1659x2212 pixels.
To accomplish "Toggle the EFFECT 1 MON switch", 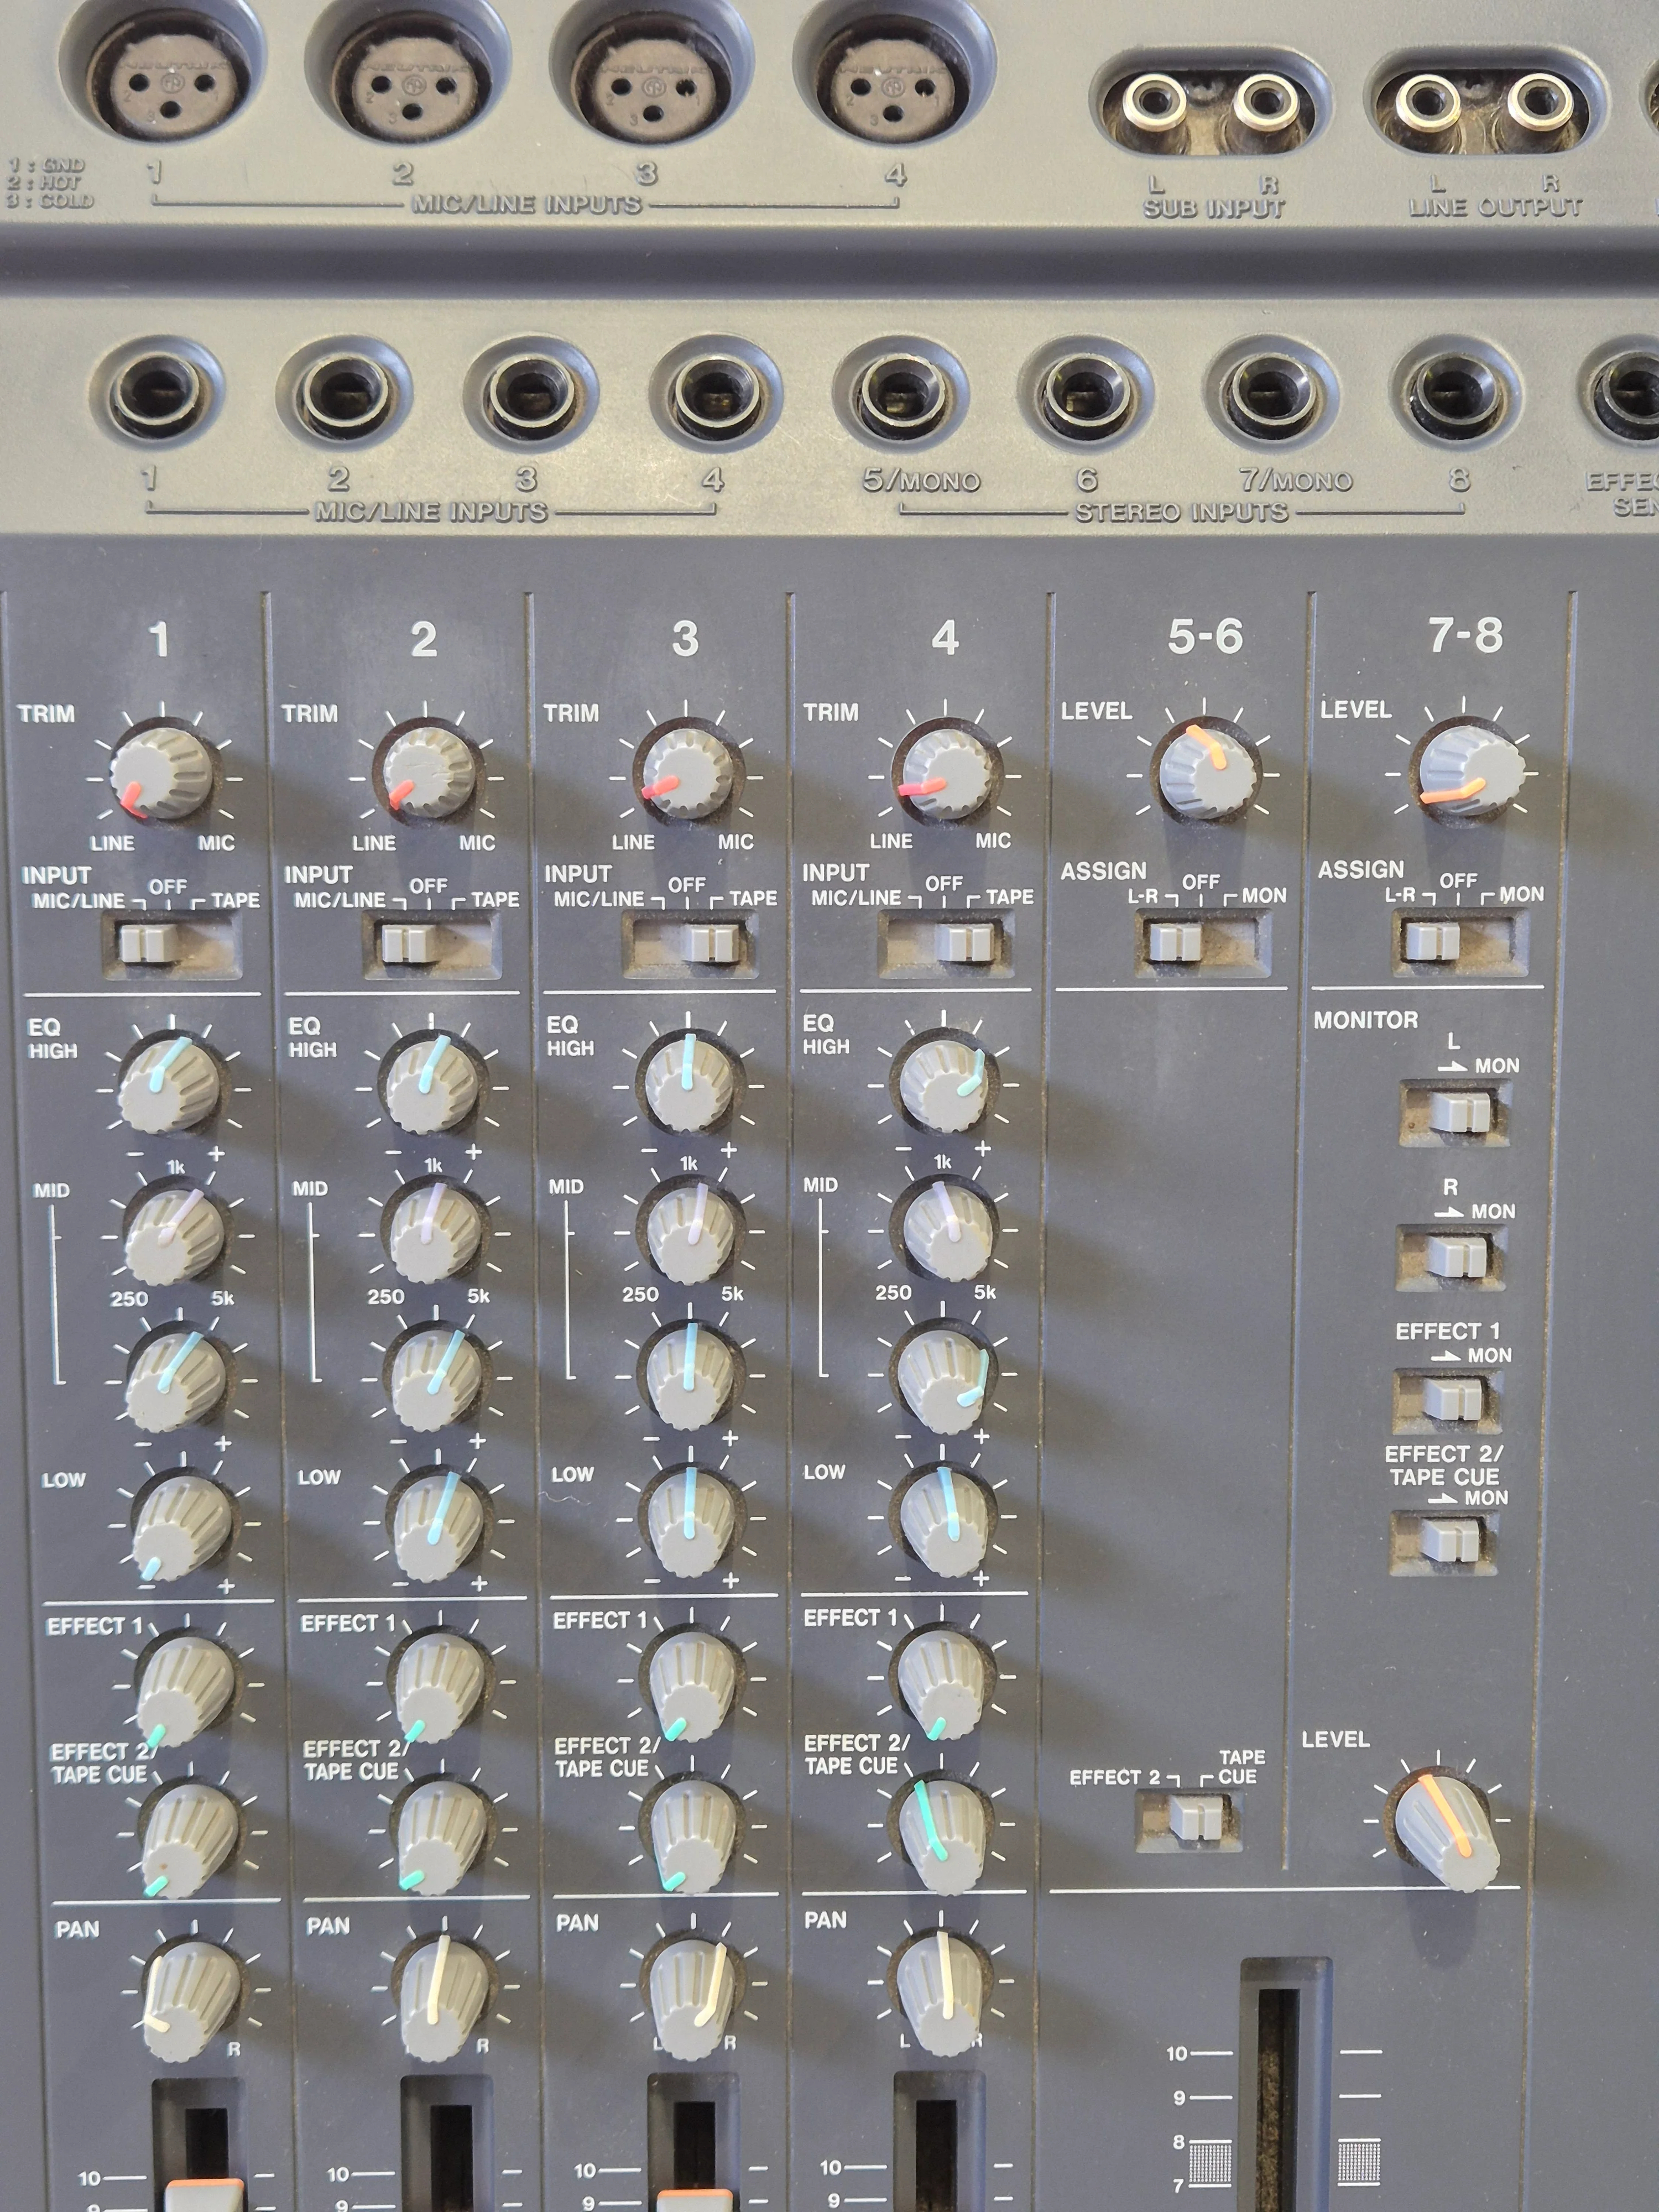I will pos(1448,1400).
